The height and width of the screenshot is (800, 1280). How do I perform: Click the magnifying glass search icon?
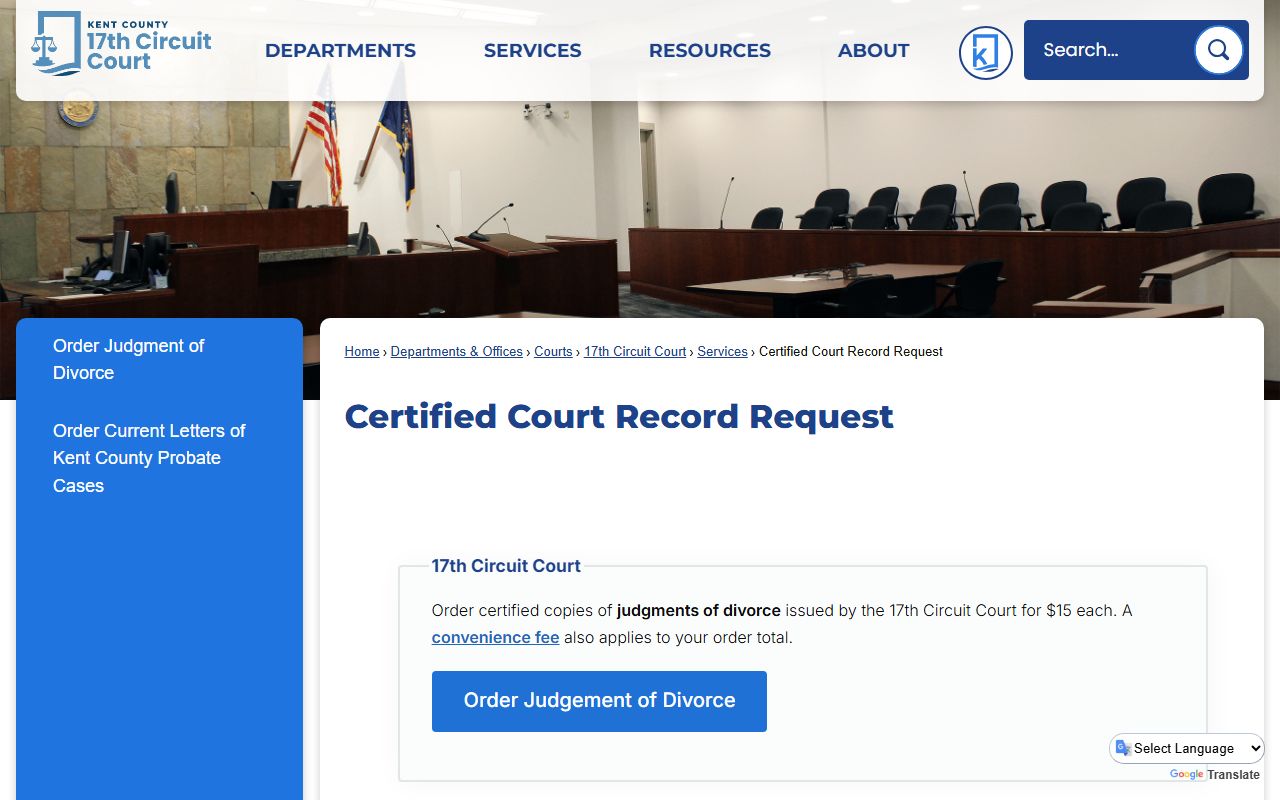pos(1218,50)
